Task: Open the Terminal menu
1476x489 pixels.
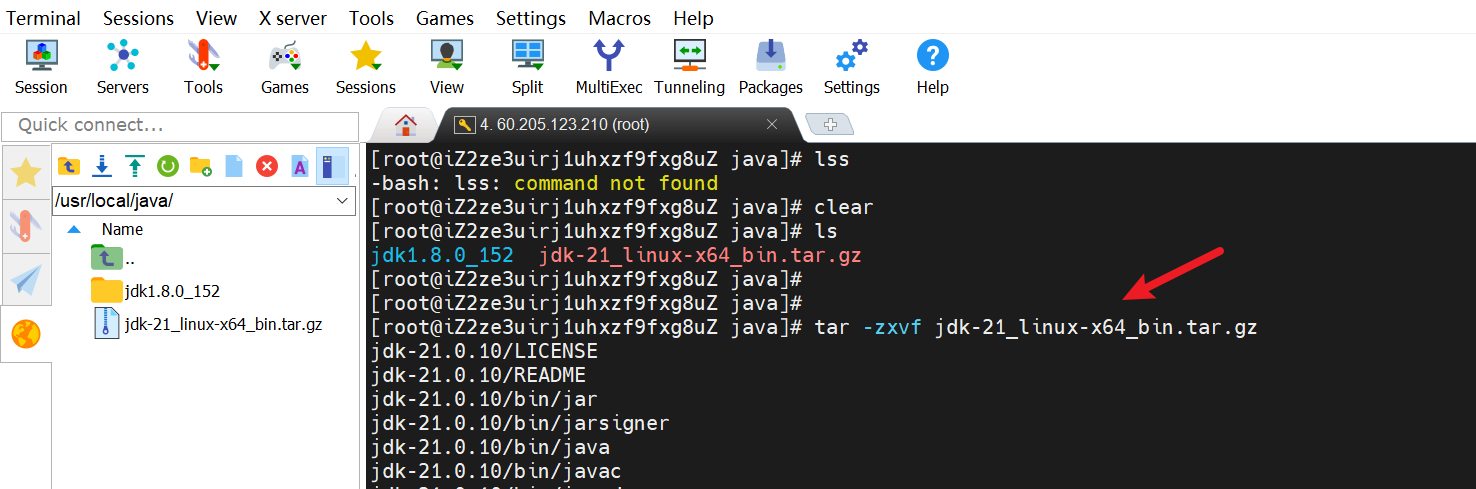Action: pyautogui.click(x=43, y=18)
